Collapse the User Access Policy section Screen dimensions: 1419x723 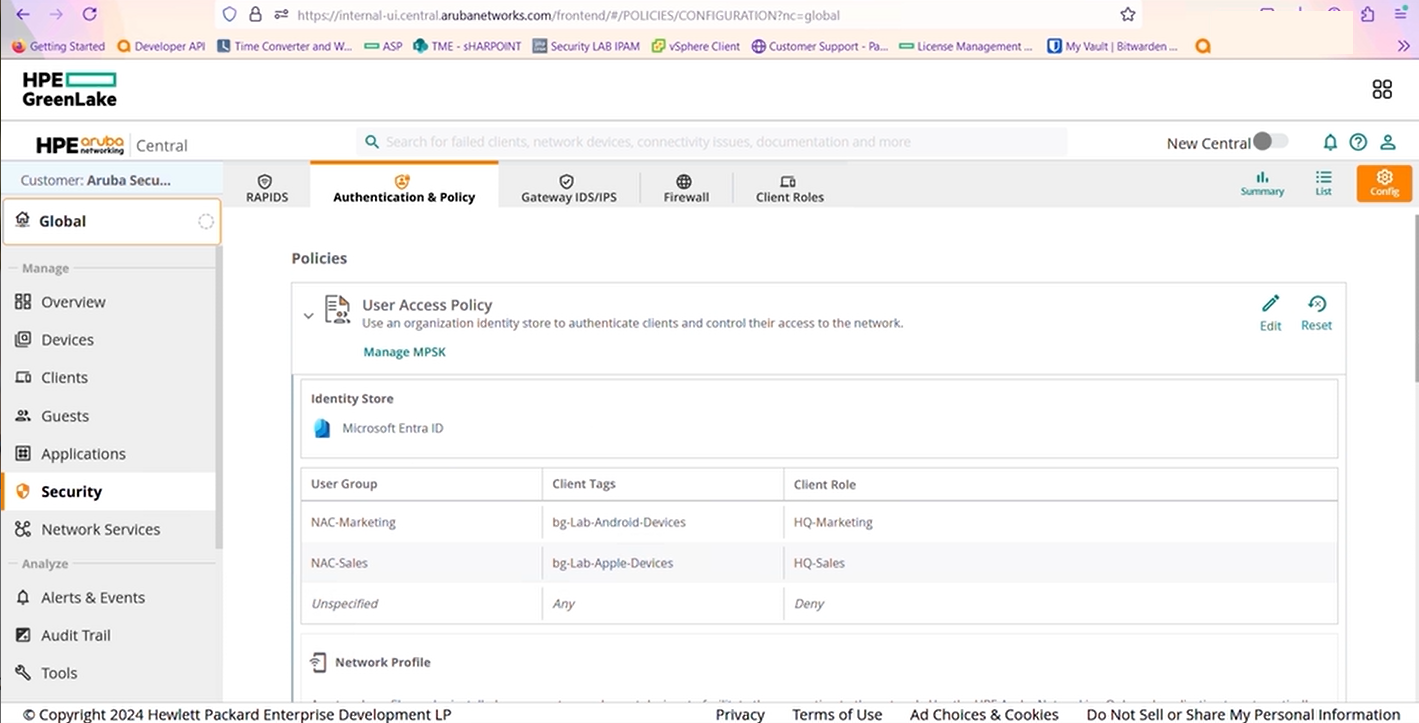309,315
